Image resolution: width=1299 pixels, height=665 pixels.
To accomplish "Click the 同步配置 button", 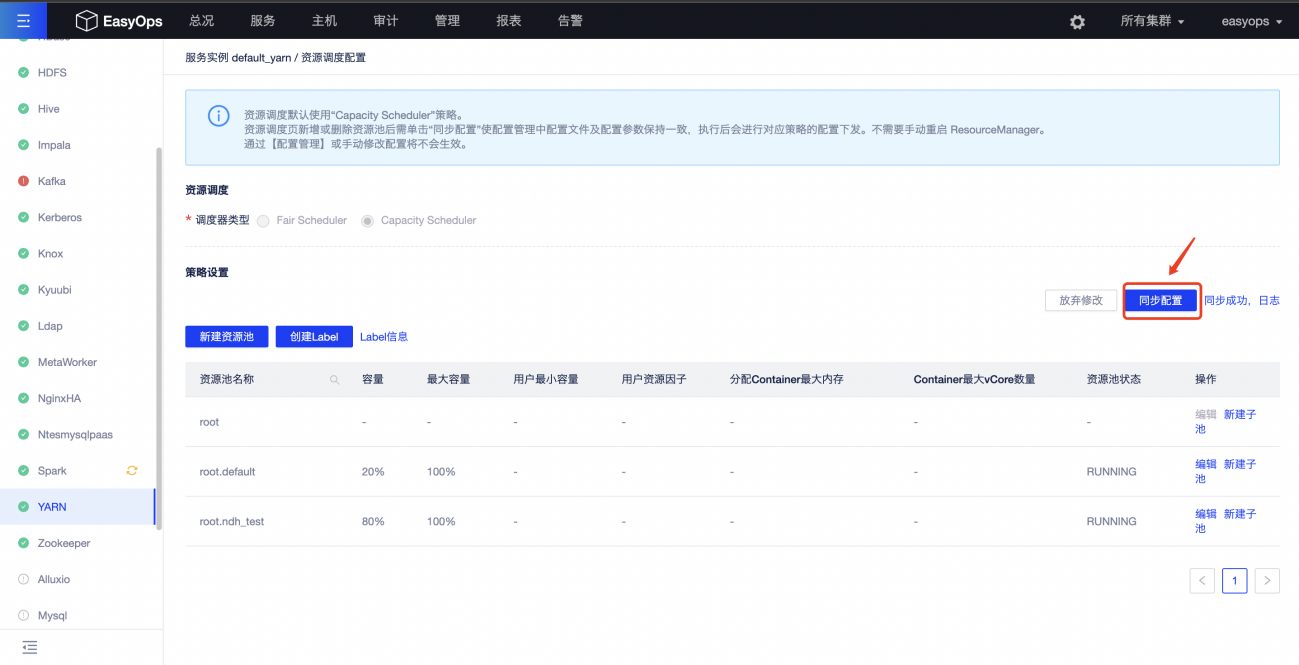I will (1161, 300).
